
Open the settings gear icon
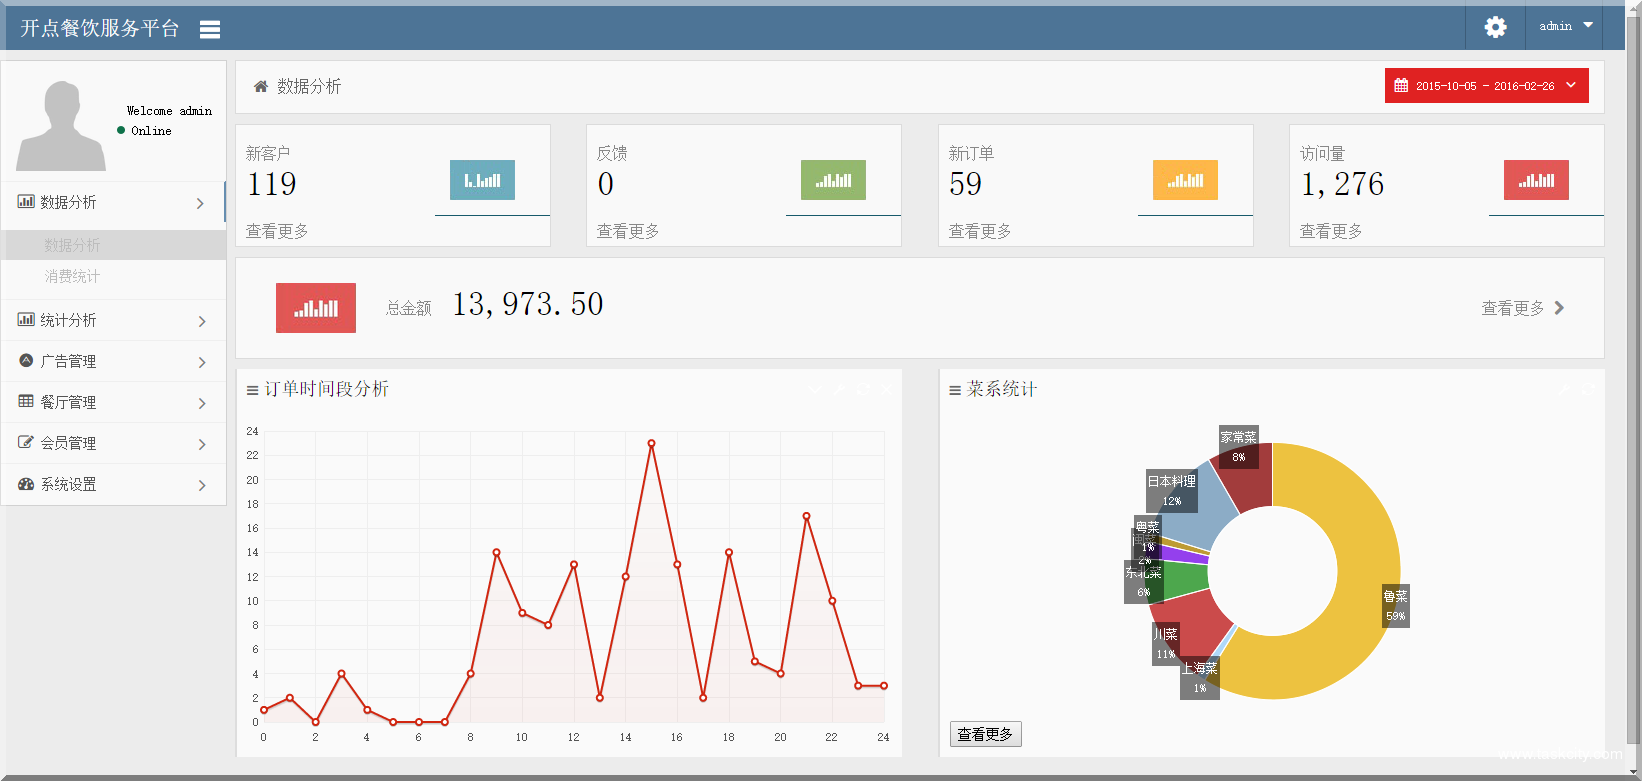pos(1495,27)
